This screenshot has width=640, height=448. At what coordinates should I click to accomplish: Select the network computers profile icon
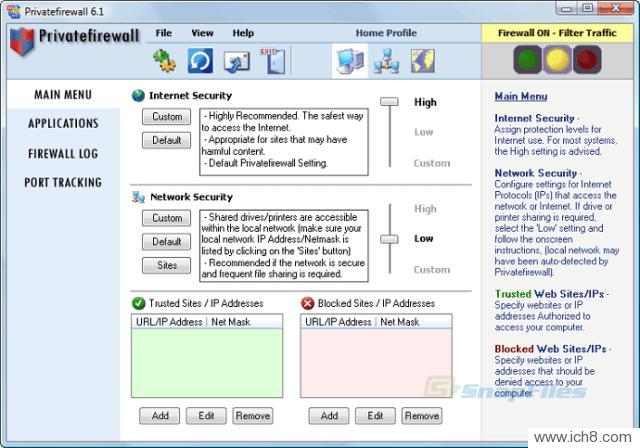coord(386,62)
